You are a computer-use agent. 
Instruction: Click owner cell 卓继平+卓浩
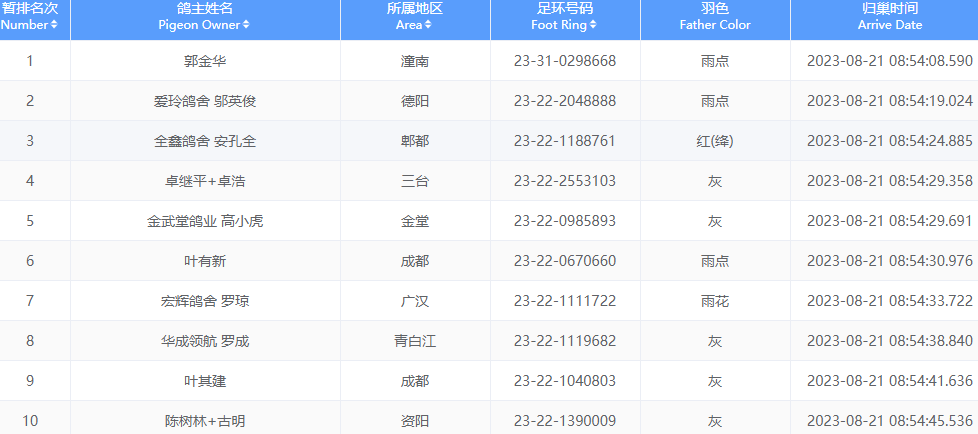point(205,181)
